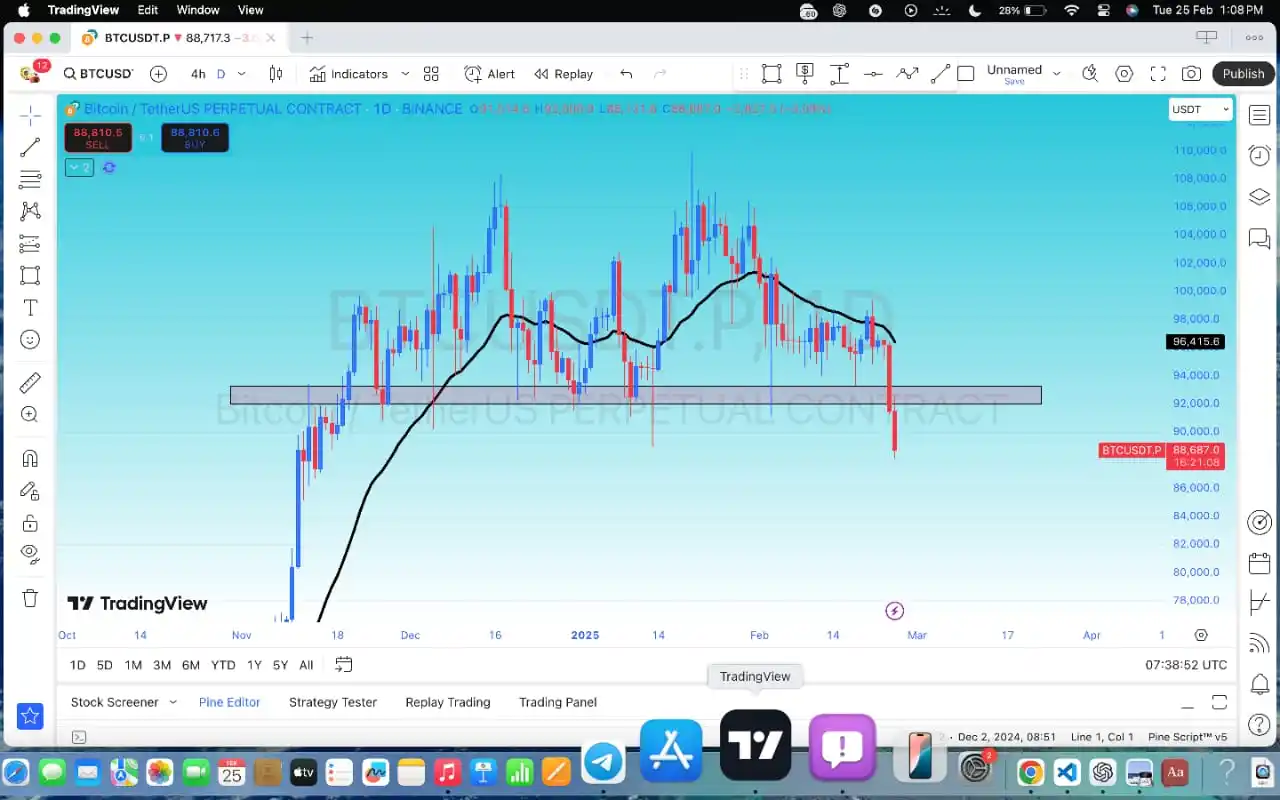Open the object tree layers panel
This screenshot has width=1280, height=800.
tap(1259, 197)
